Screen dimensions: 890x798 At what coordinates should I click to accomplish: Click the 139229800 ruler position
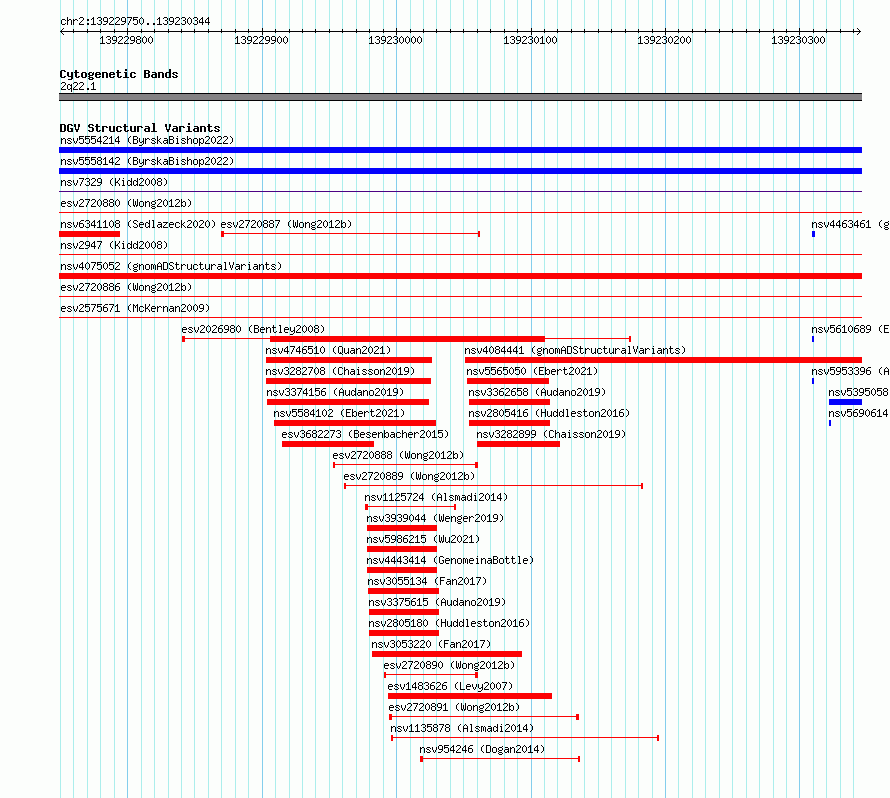point(127,40)
